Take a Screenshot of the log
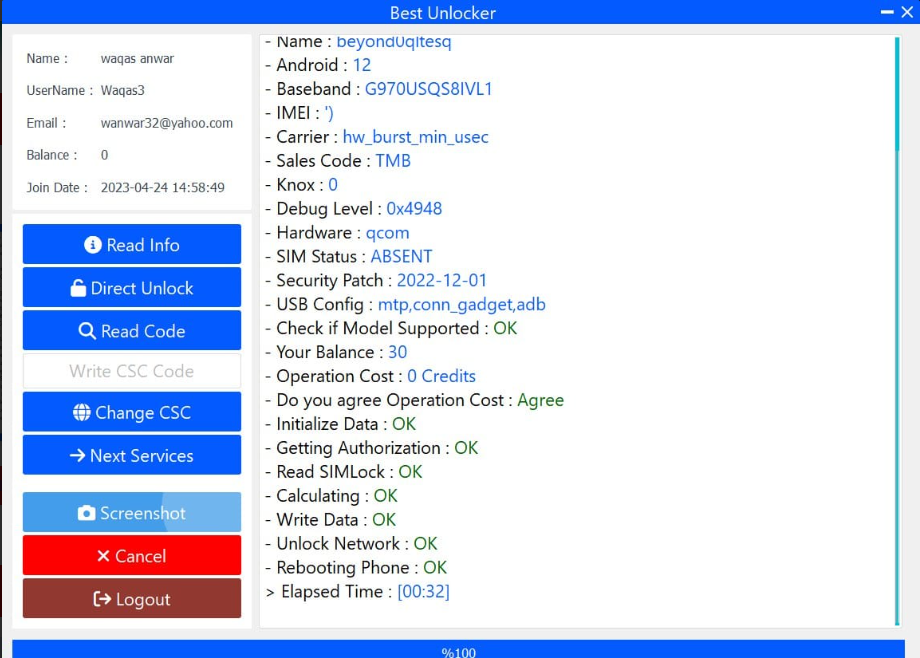 tap(132, 512)
